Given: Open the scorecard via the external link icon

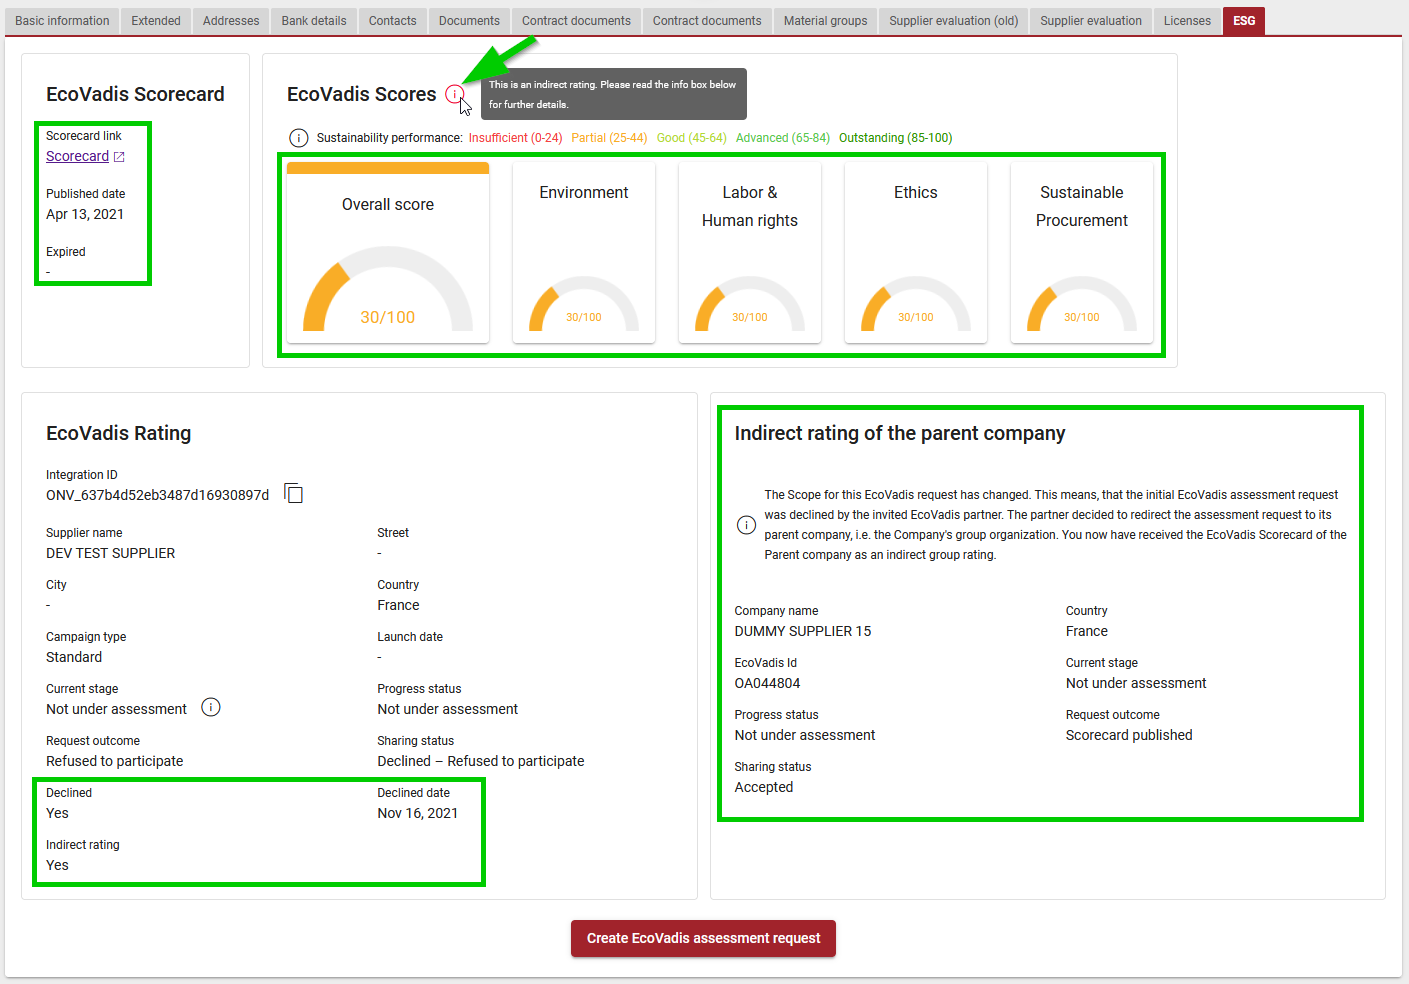Looking at the screenshot, I should [x=118, y=156].
